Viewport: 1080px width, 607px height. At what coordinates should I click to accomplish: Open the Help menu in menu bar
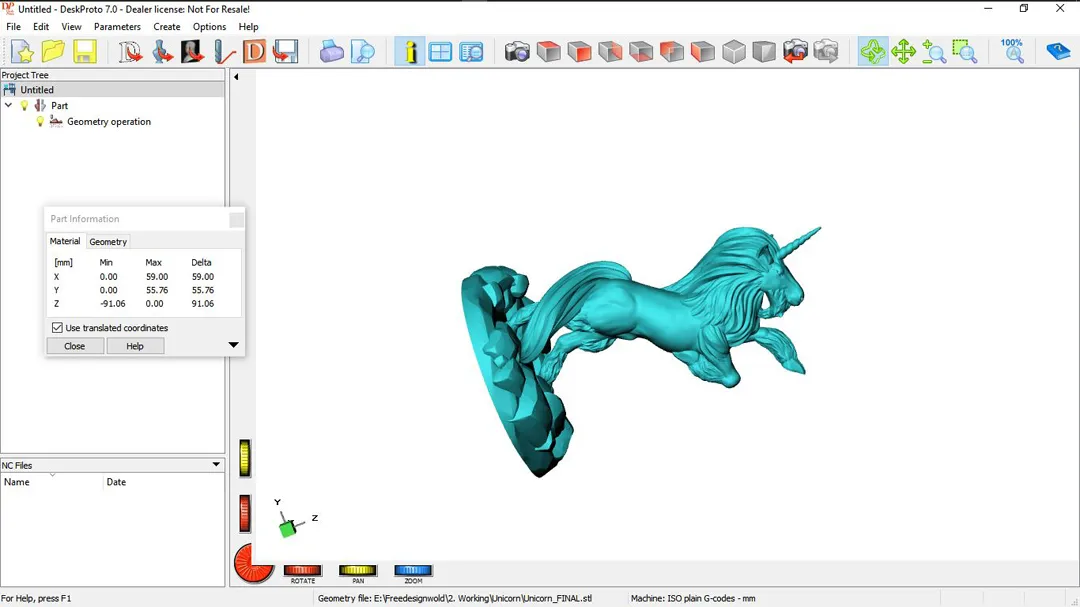(248, 27)
